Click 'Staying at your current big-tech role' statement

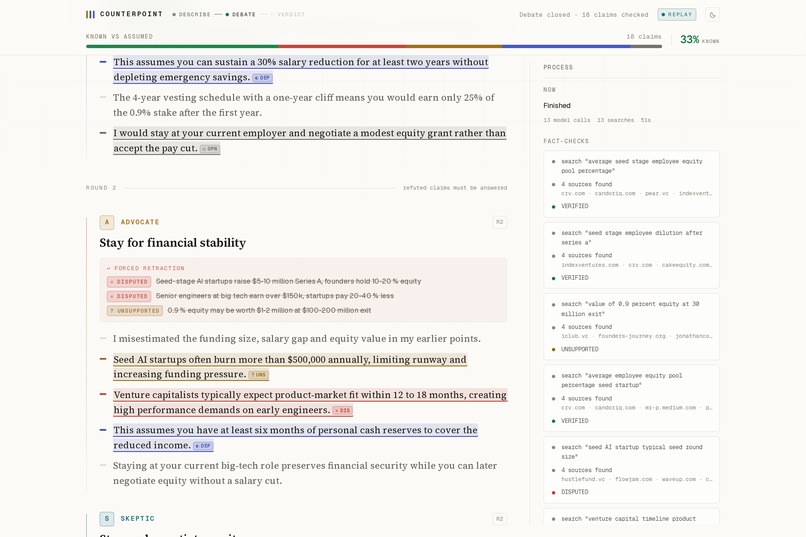pos(305,473)
